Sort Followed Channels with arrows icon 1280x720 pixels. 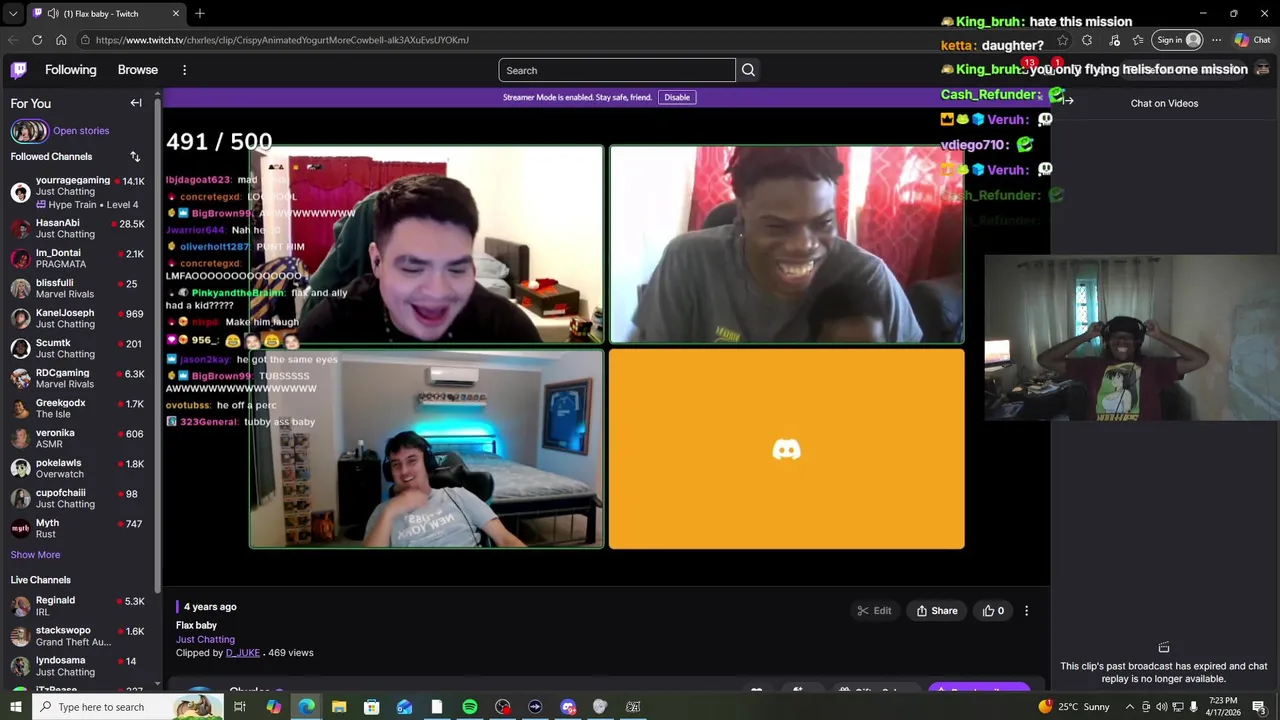[x=135, y=157]
